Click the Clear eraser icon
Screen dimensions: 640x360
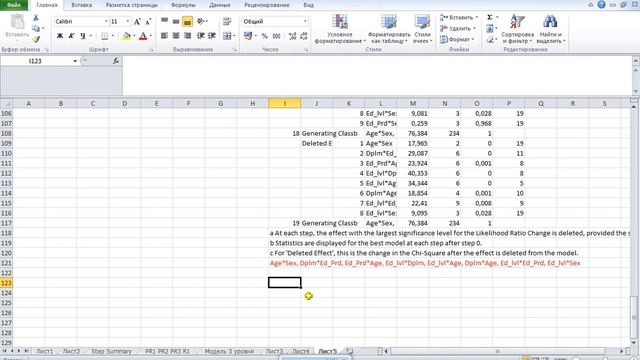[x=490, y=40]
